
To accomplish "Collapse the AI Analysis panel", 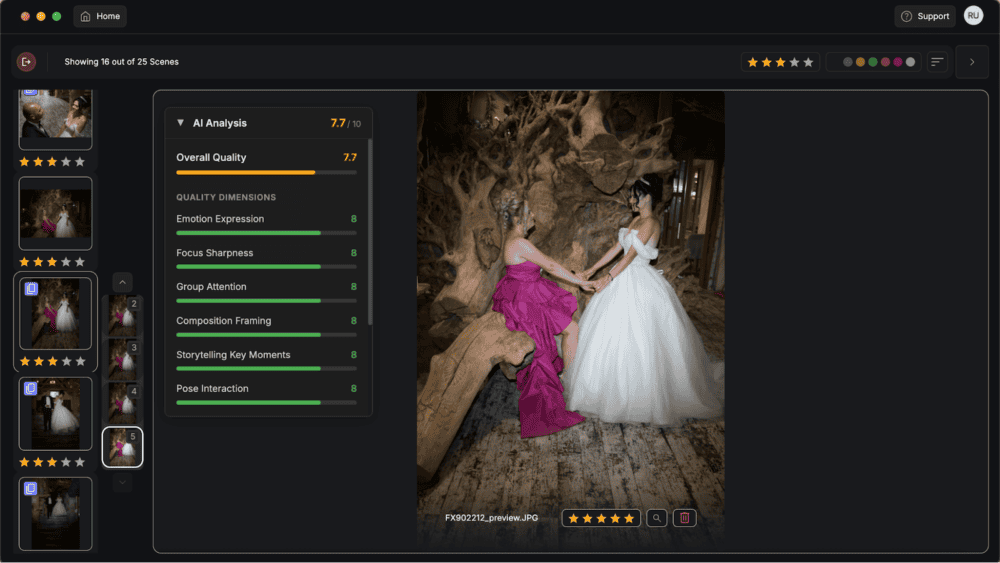I will pyautogui.click(x=180, y=123).
